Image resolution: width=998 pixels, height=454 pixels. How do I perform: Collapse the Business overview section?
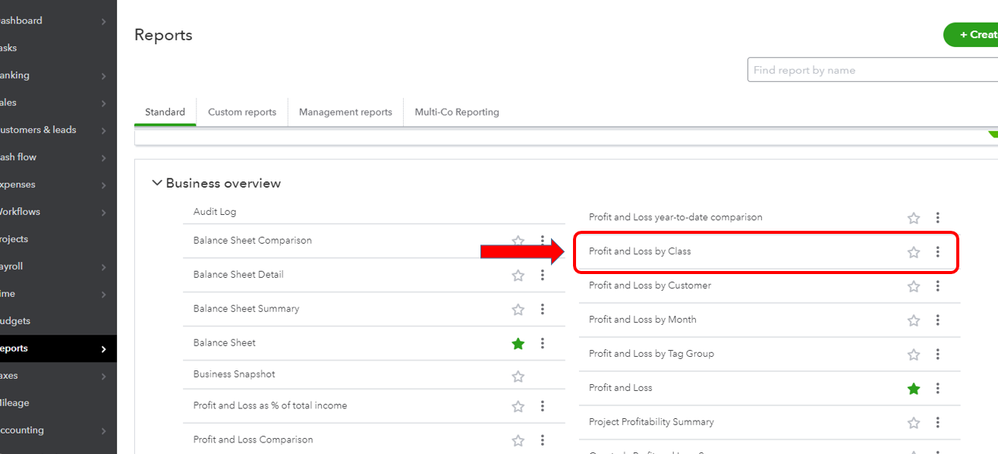(x=156, y=183)
